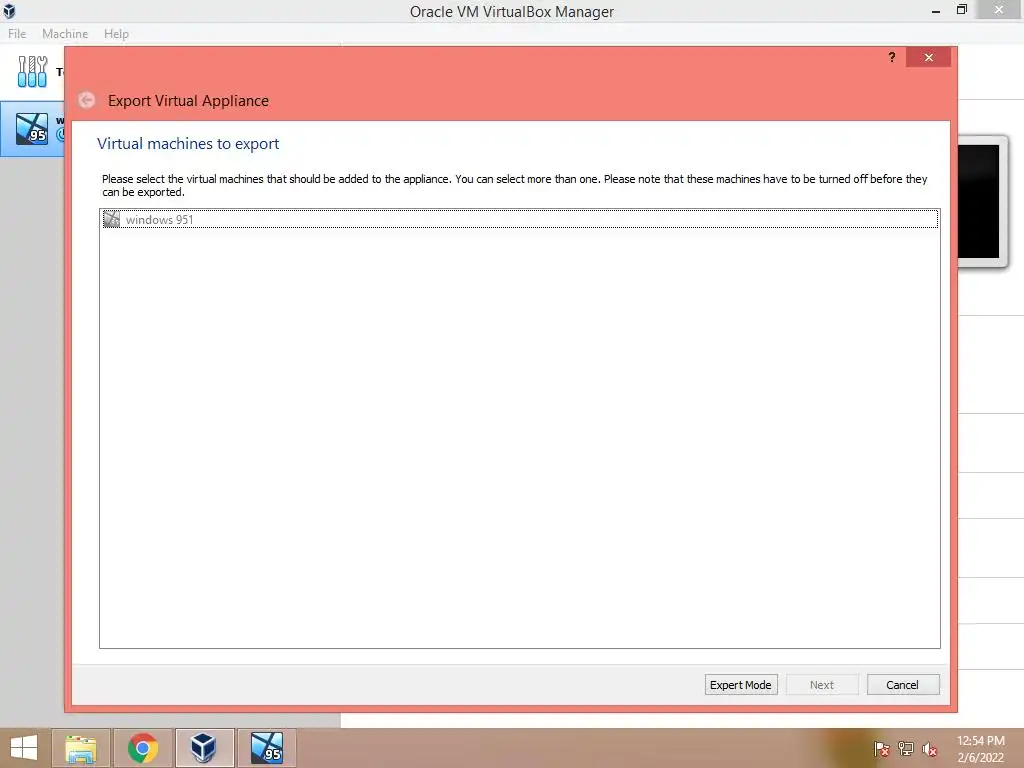Open the Machine menu in VirtualBox Manager
This screenshot has width=1024, height=768.
65,33
